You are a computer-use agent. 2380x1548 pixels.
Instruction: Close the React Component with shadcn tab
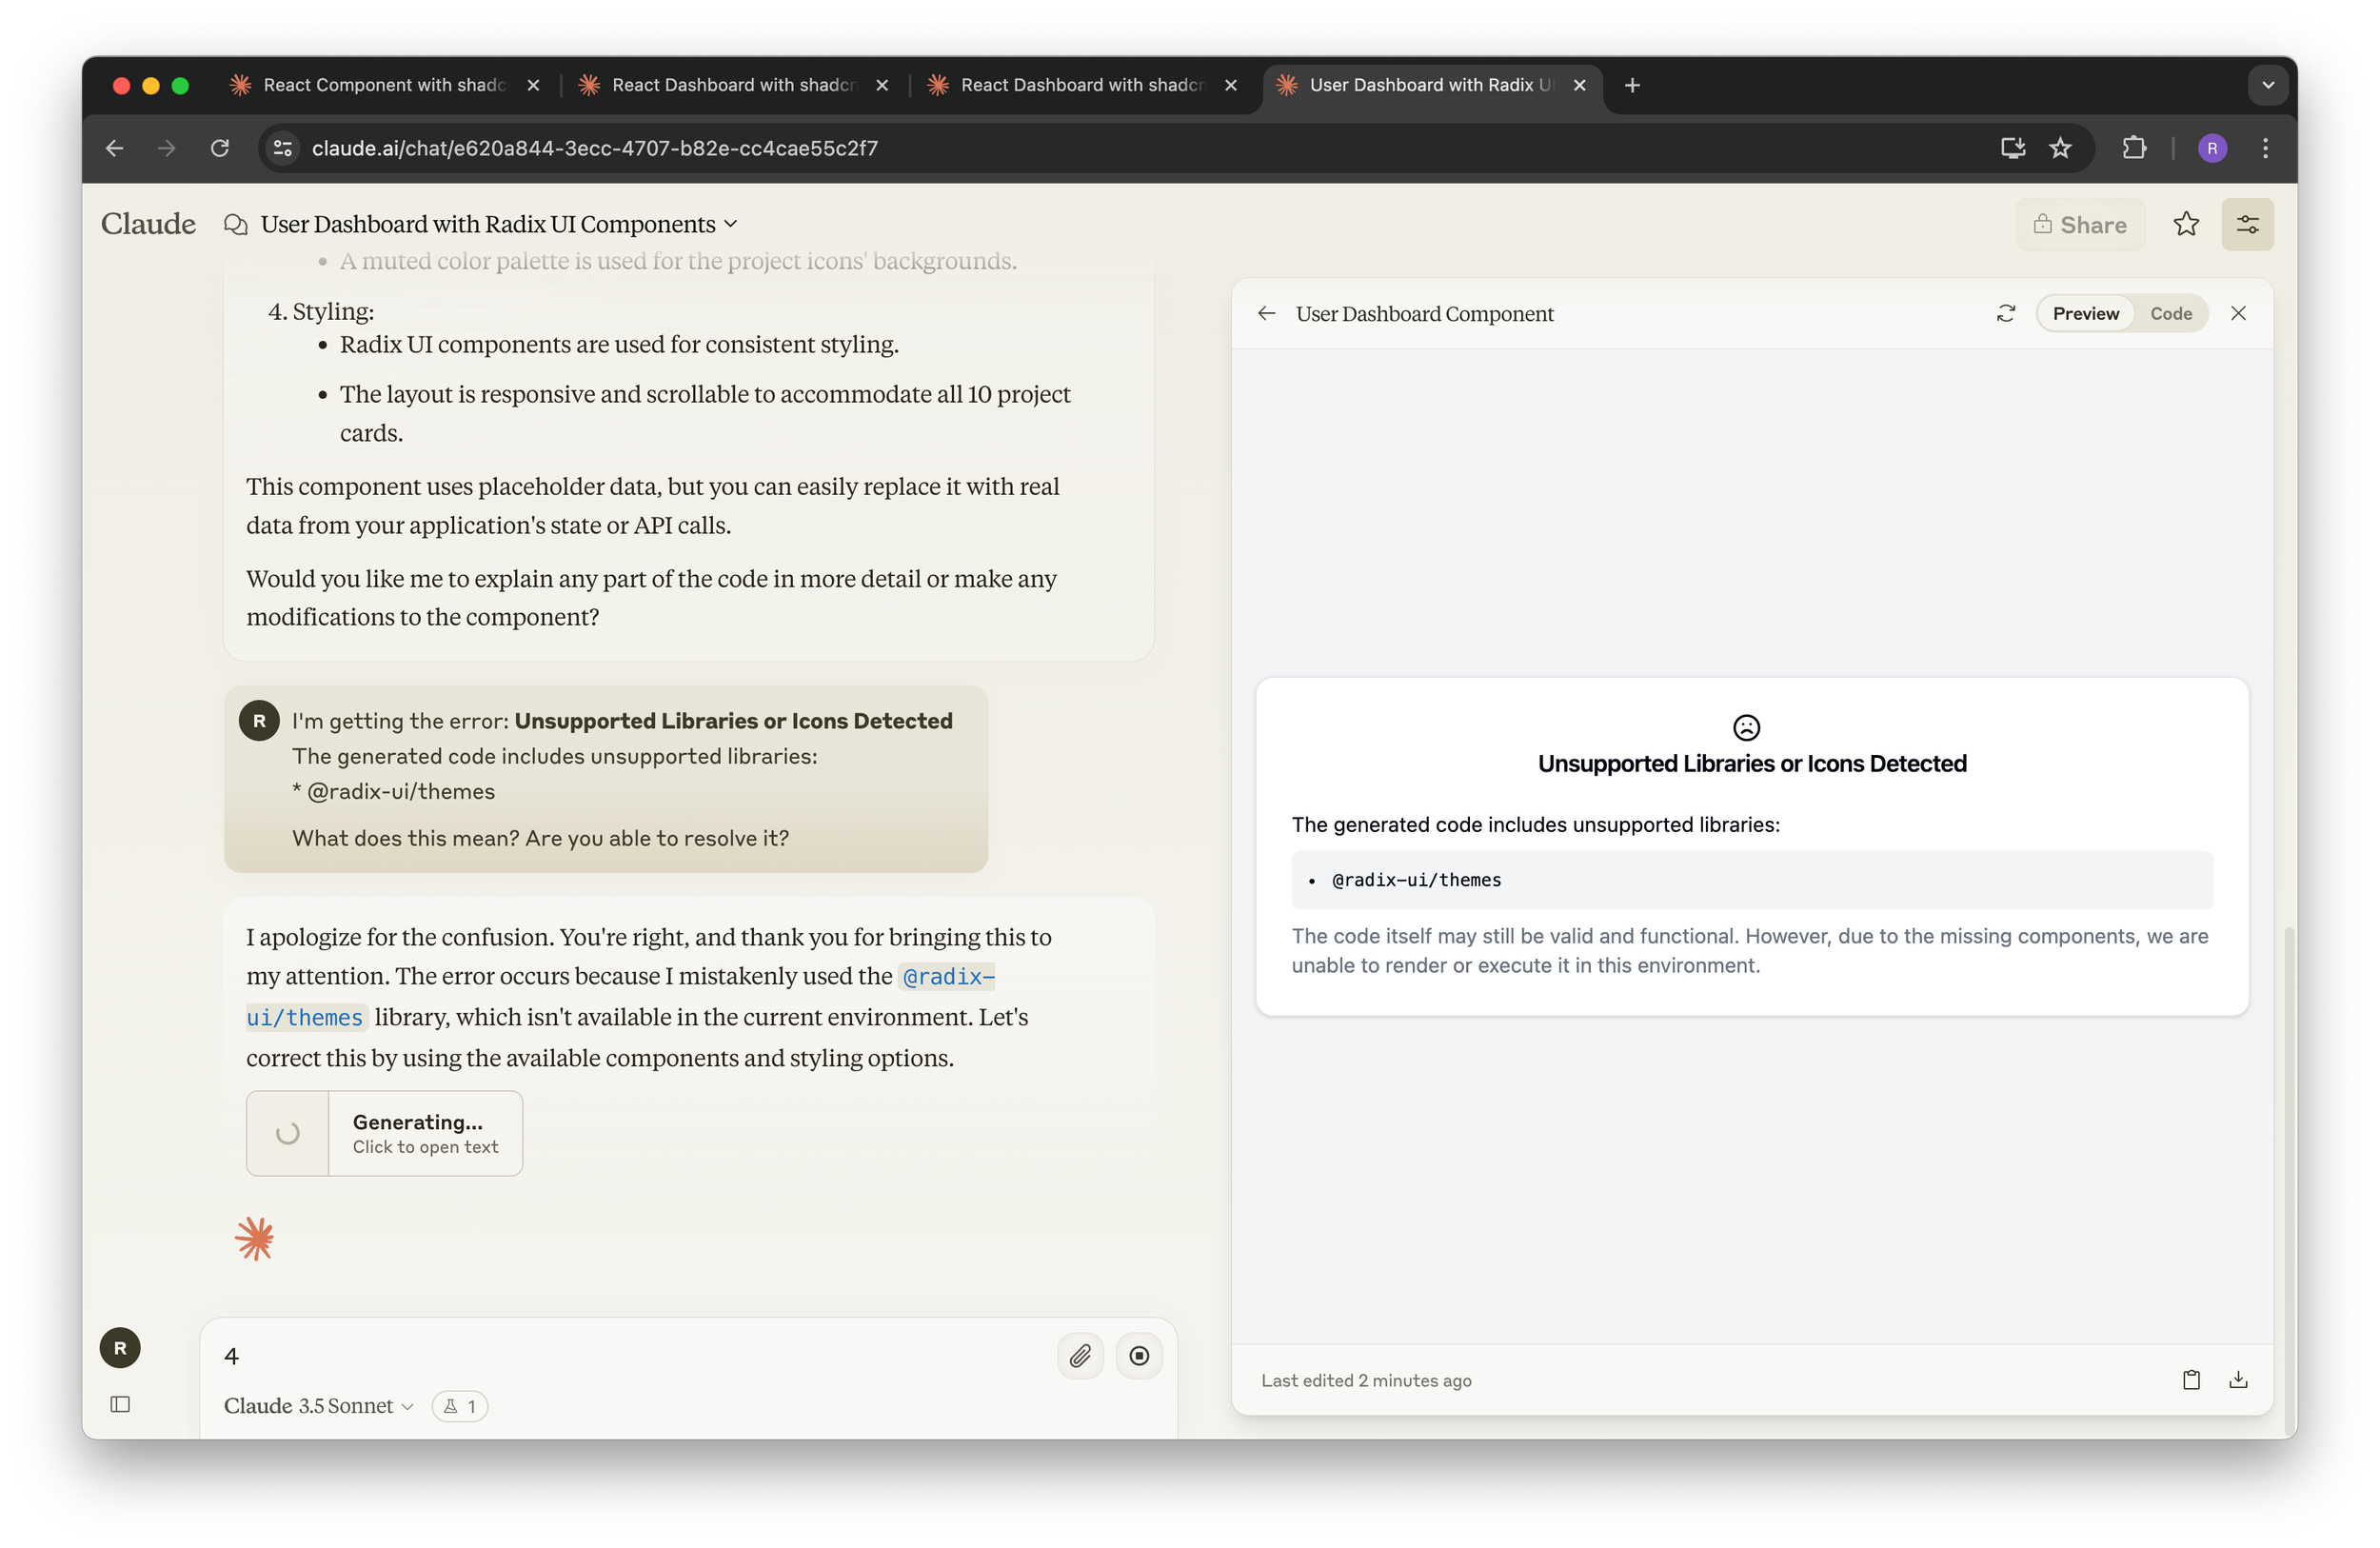click(x=533, y=85)
